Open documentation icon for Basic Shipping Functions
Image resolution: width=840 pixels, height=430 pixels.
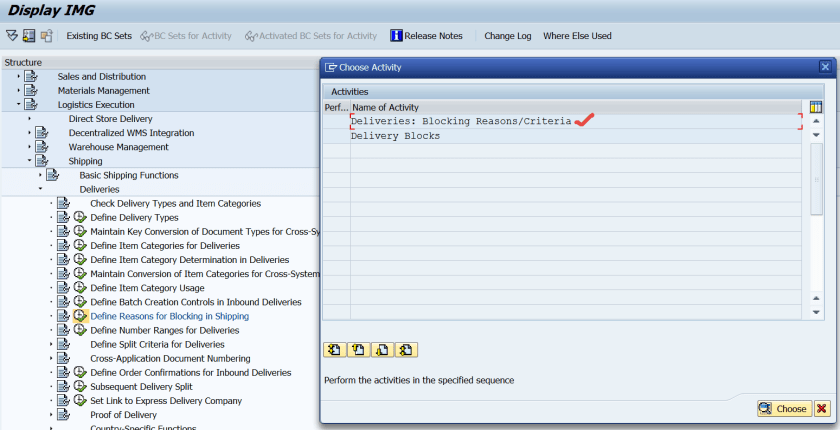(x=52, y=175)
